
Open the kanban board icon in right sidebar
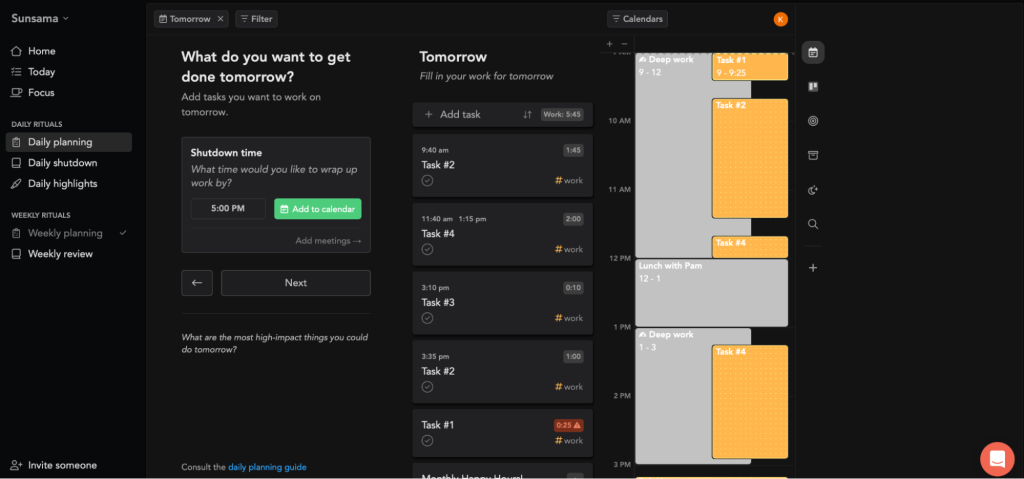[x=813, y=87]
